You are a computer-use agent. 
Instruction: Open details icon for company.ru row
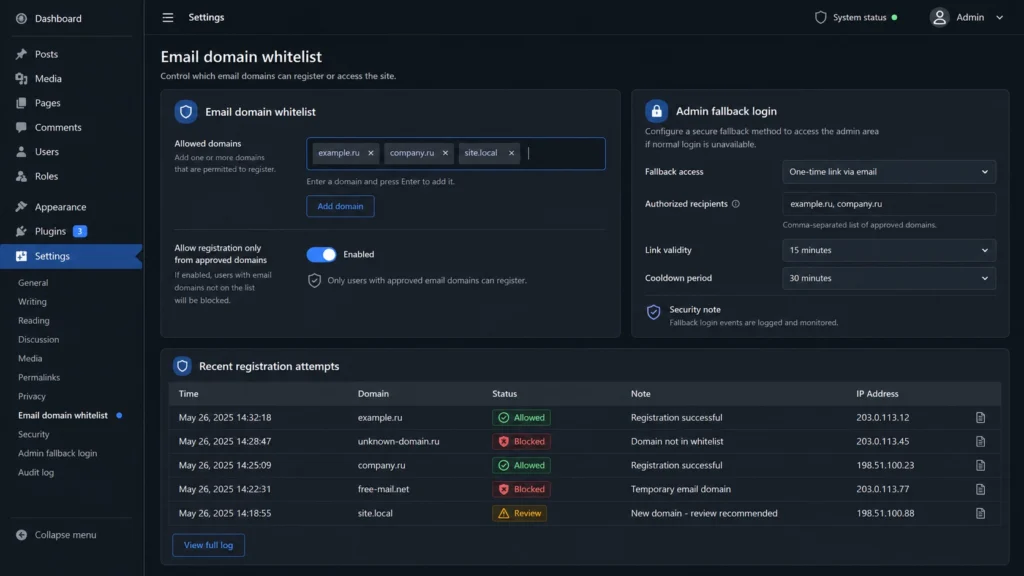[980, 466]
